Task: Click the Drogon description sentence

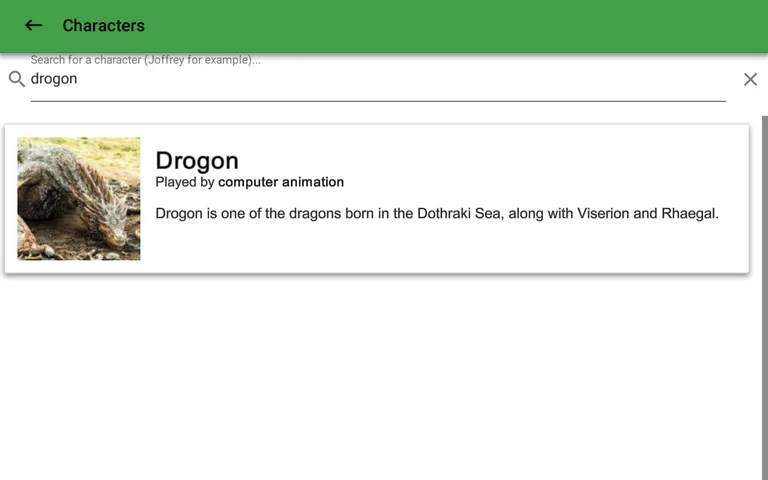Action: (x=437, y=213)
